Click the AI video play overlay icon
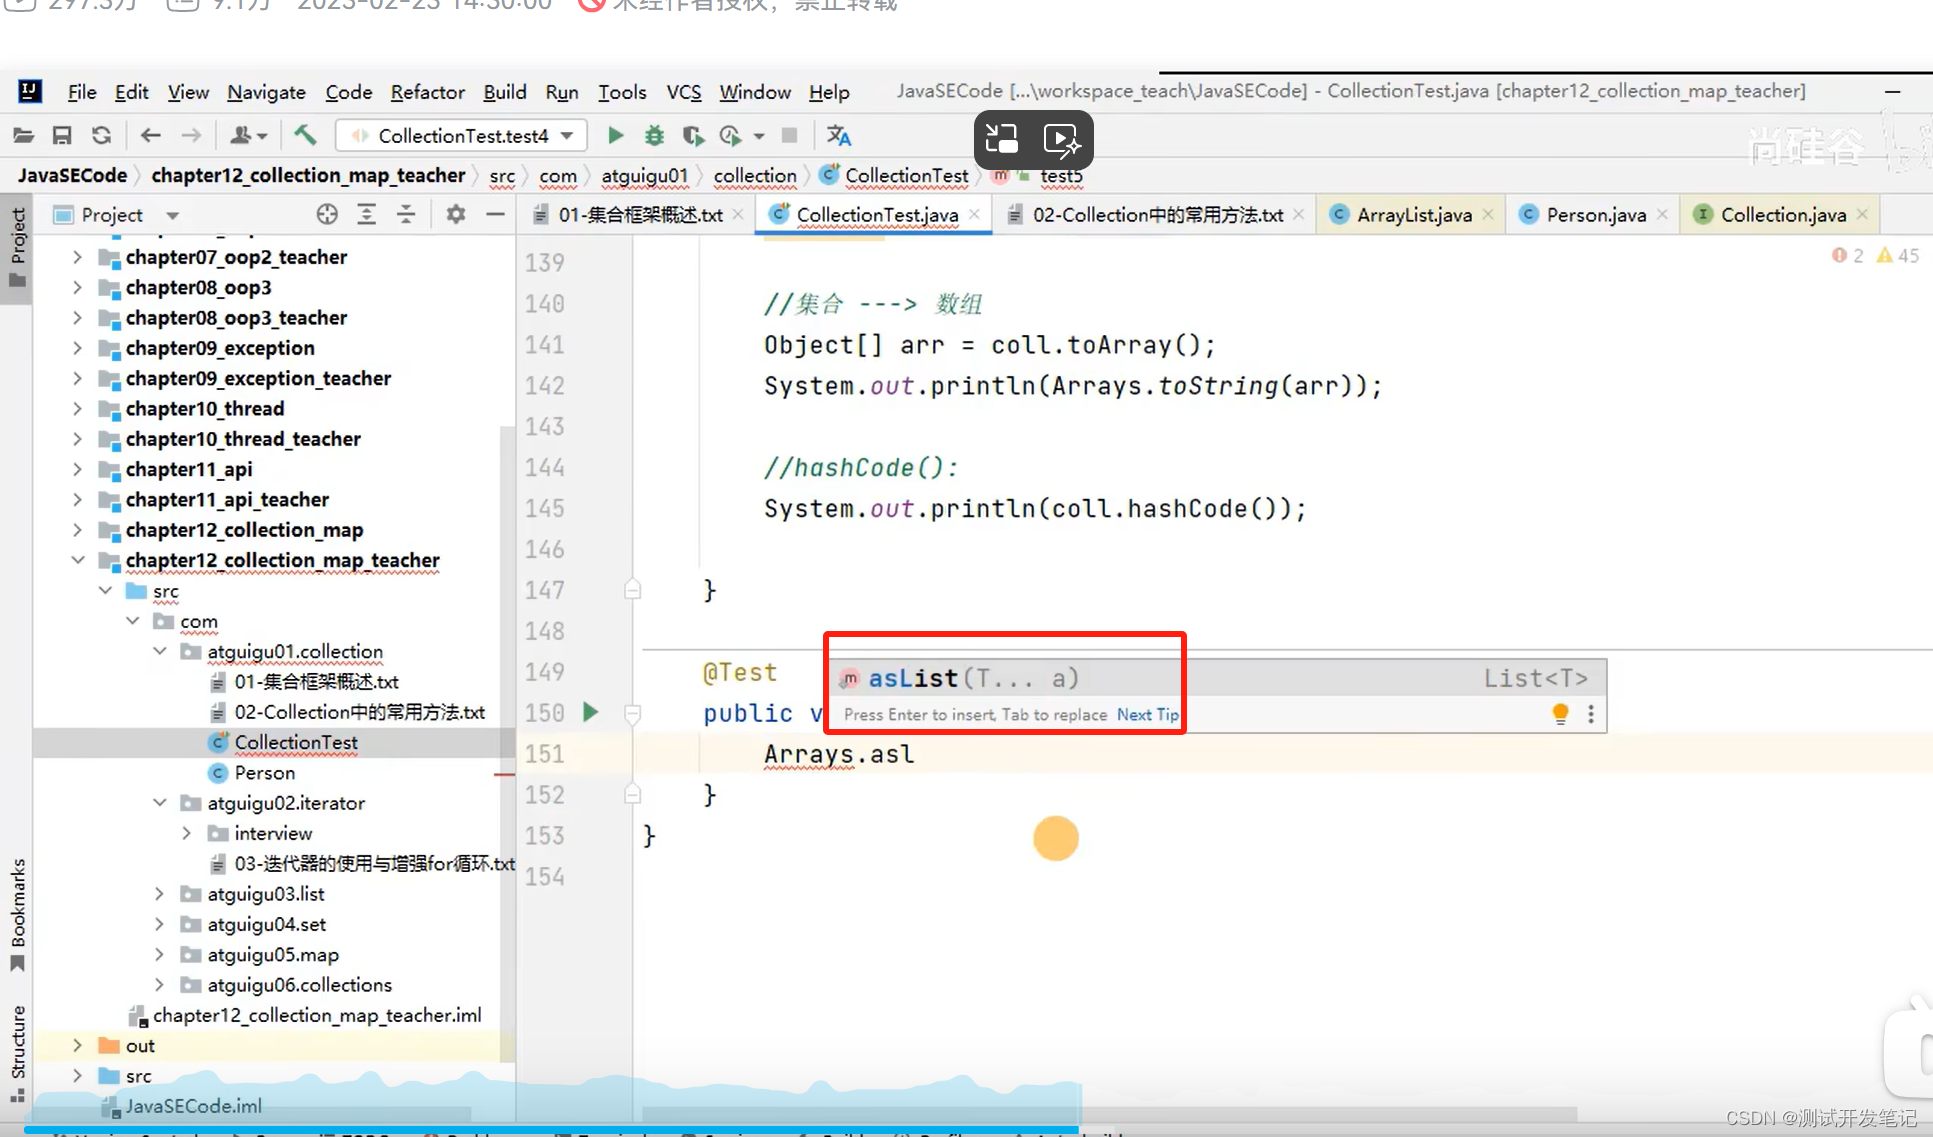1933x1137 pixels. point(1062,139)
